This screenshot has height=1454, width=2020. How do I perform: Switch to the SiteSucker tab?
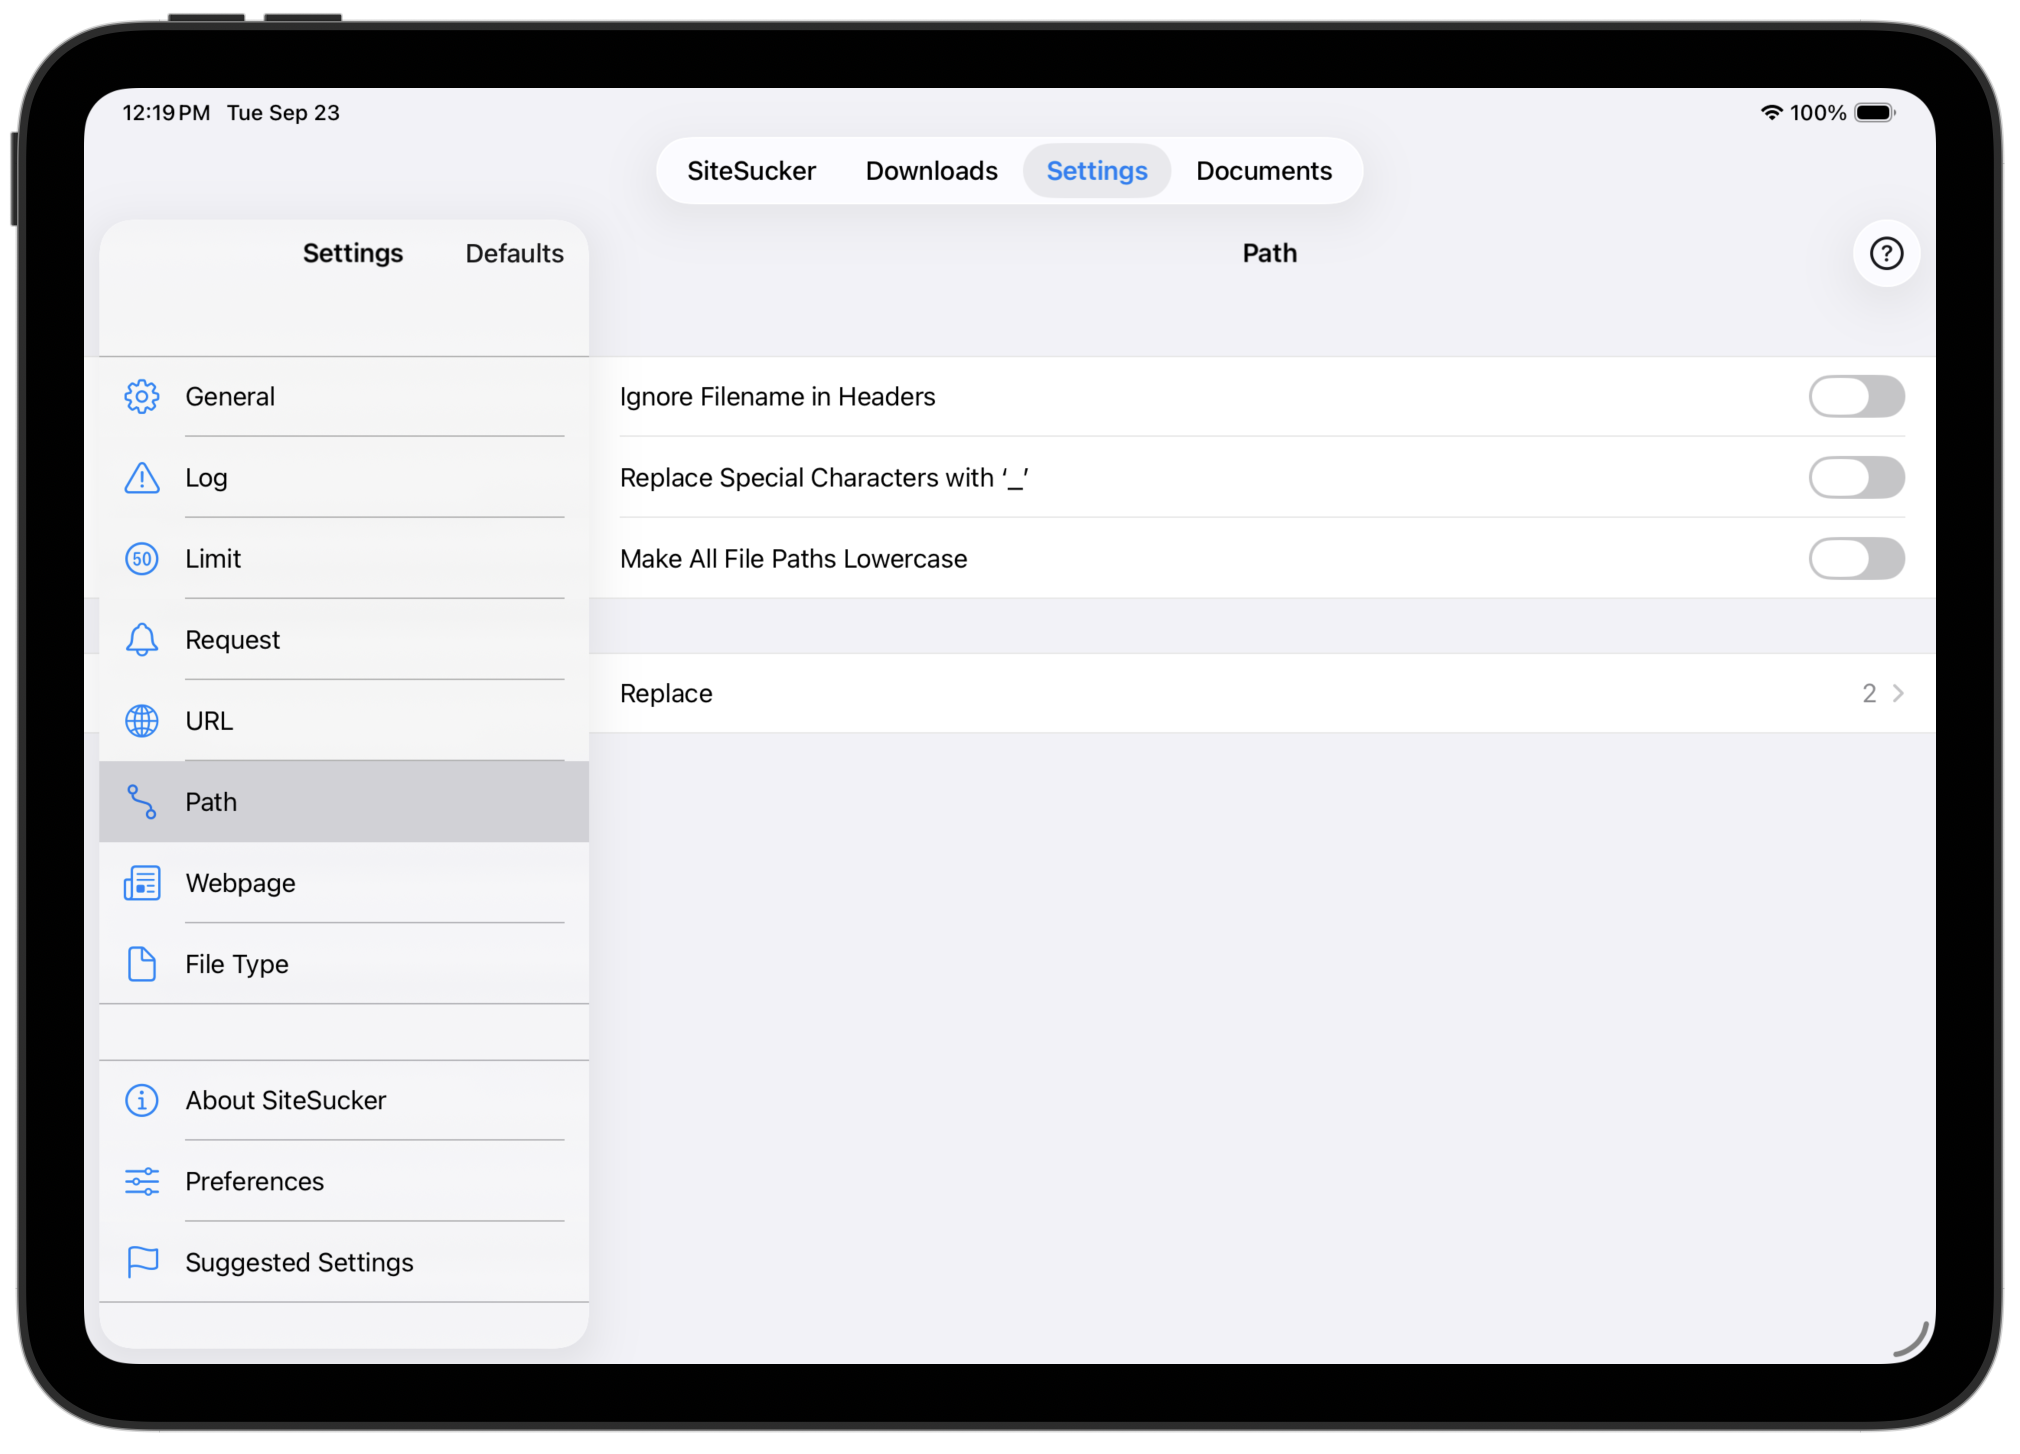coord(751,171)
